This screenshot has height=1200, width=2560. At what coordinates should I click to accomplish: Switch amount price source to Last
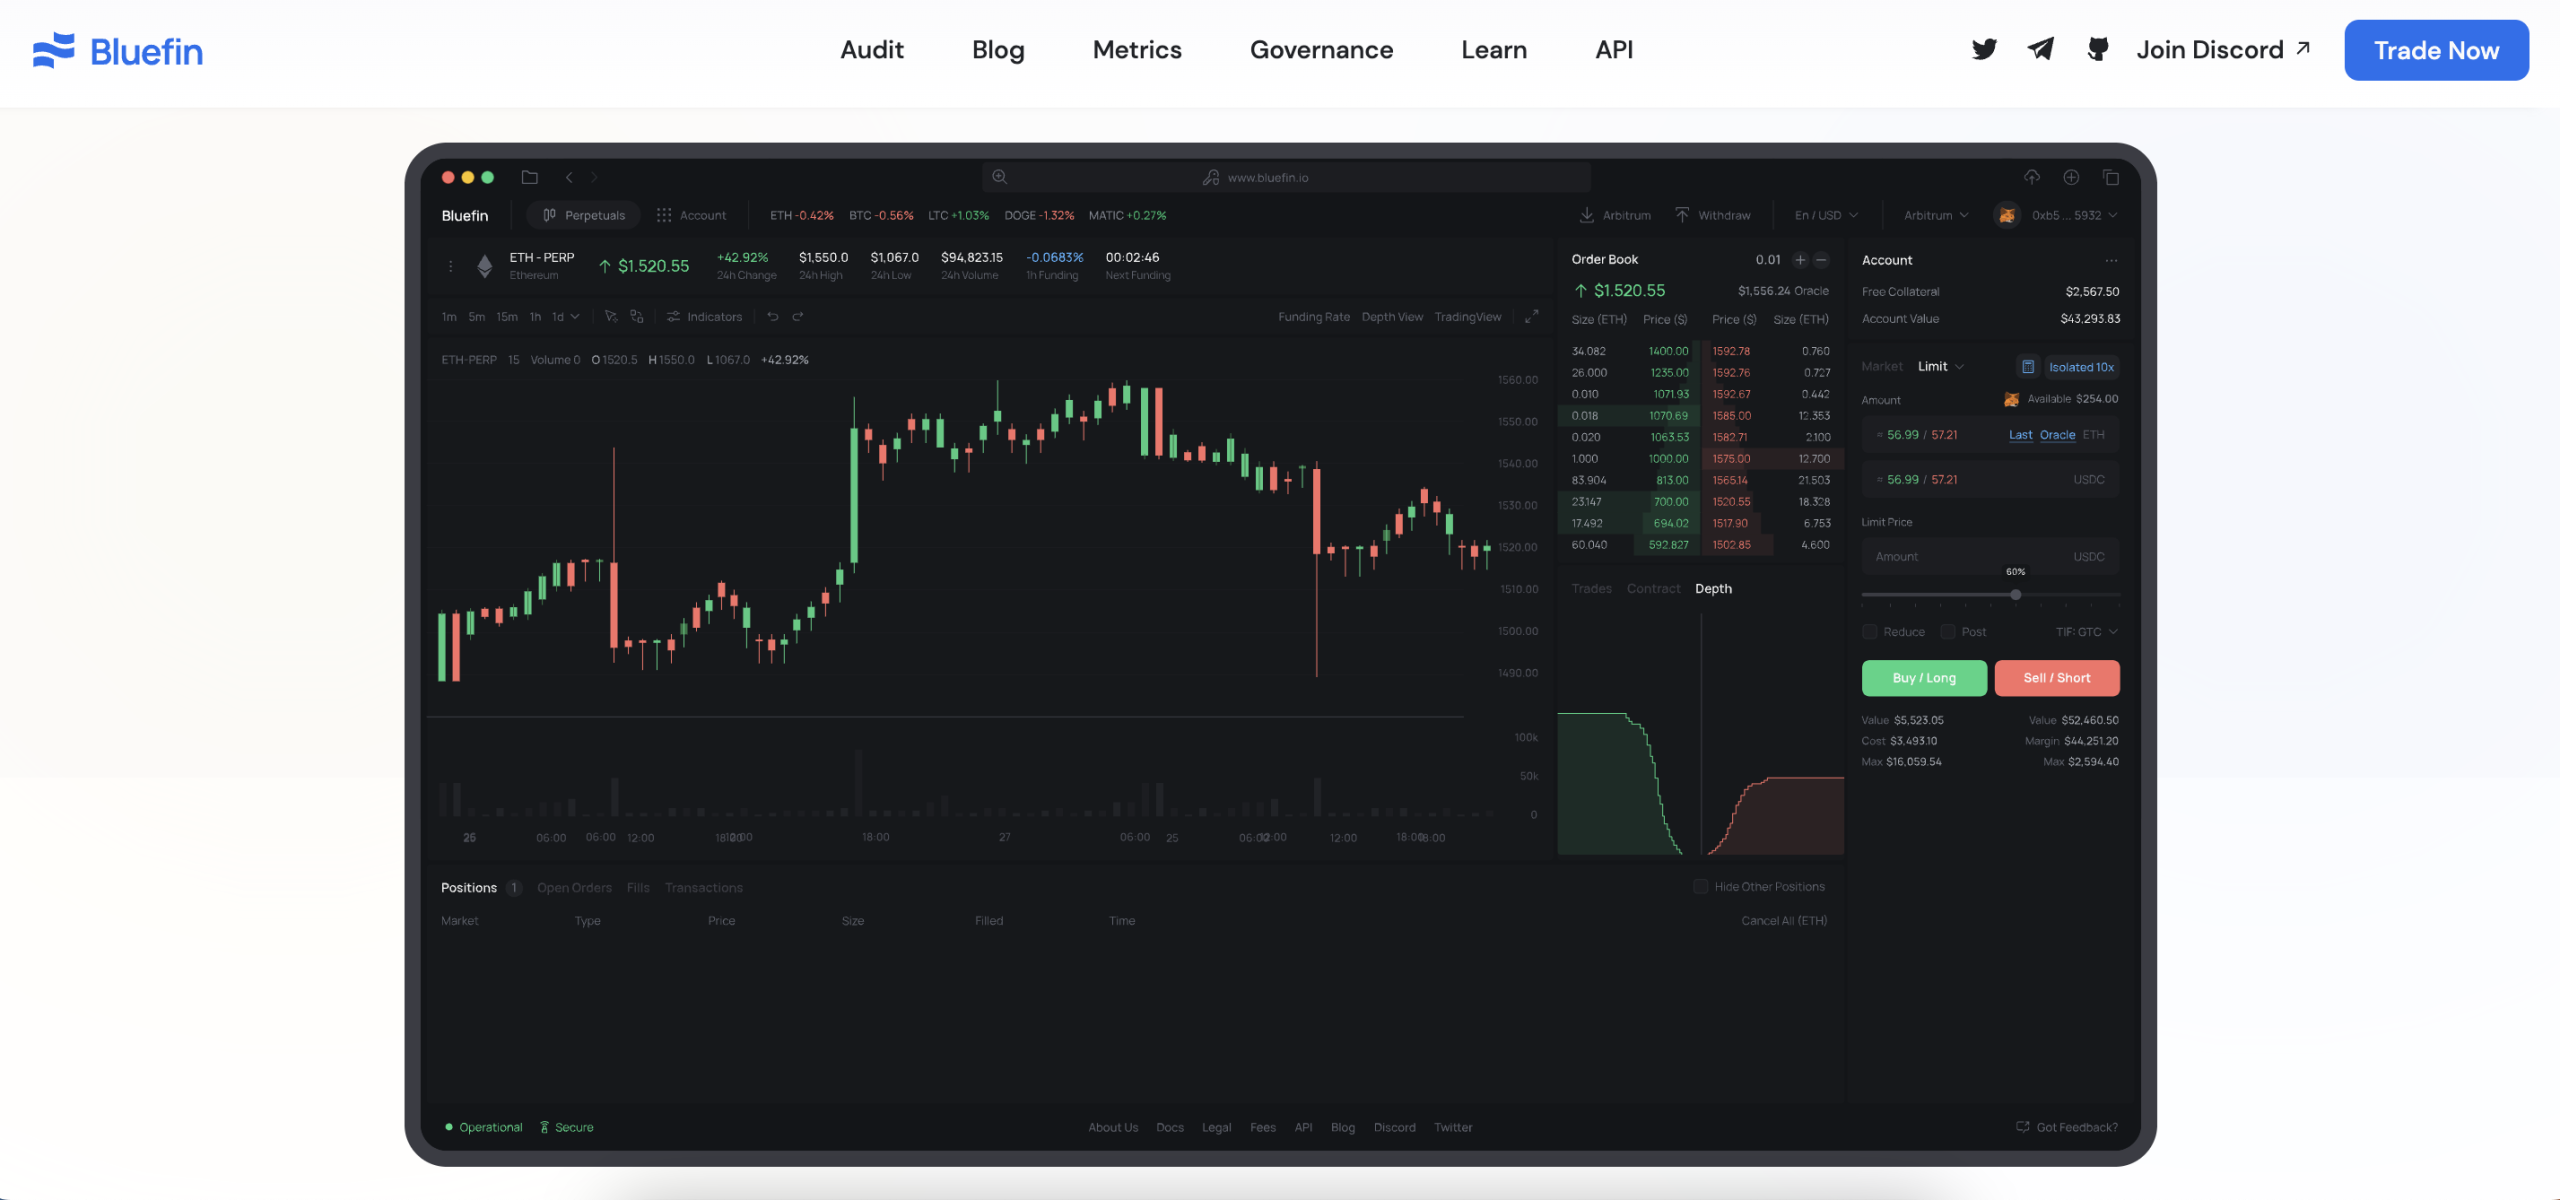(2020, 435)
